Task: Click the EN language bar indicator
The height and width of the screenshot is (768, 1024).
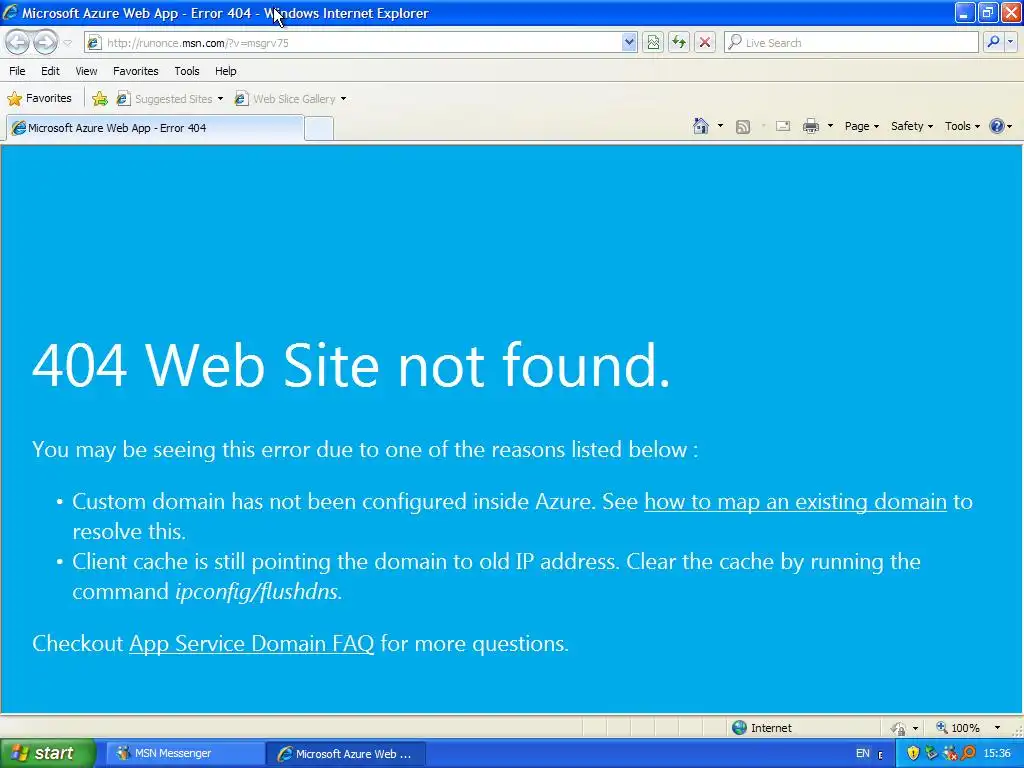Action: click(863, 754)
